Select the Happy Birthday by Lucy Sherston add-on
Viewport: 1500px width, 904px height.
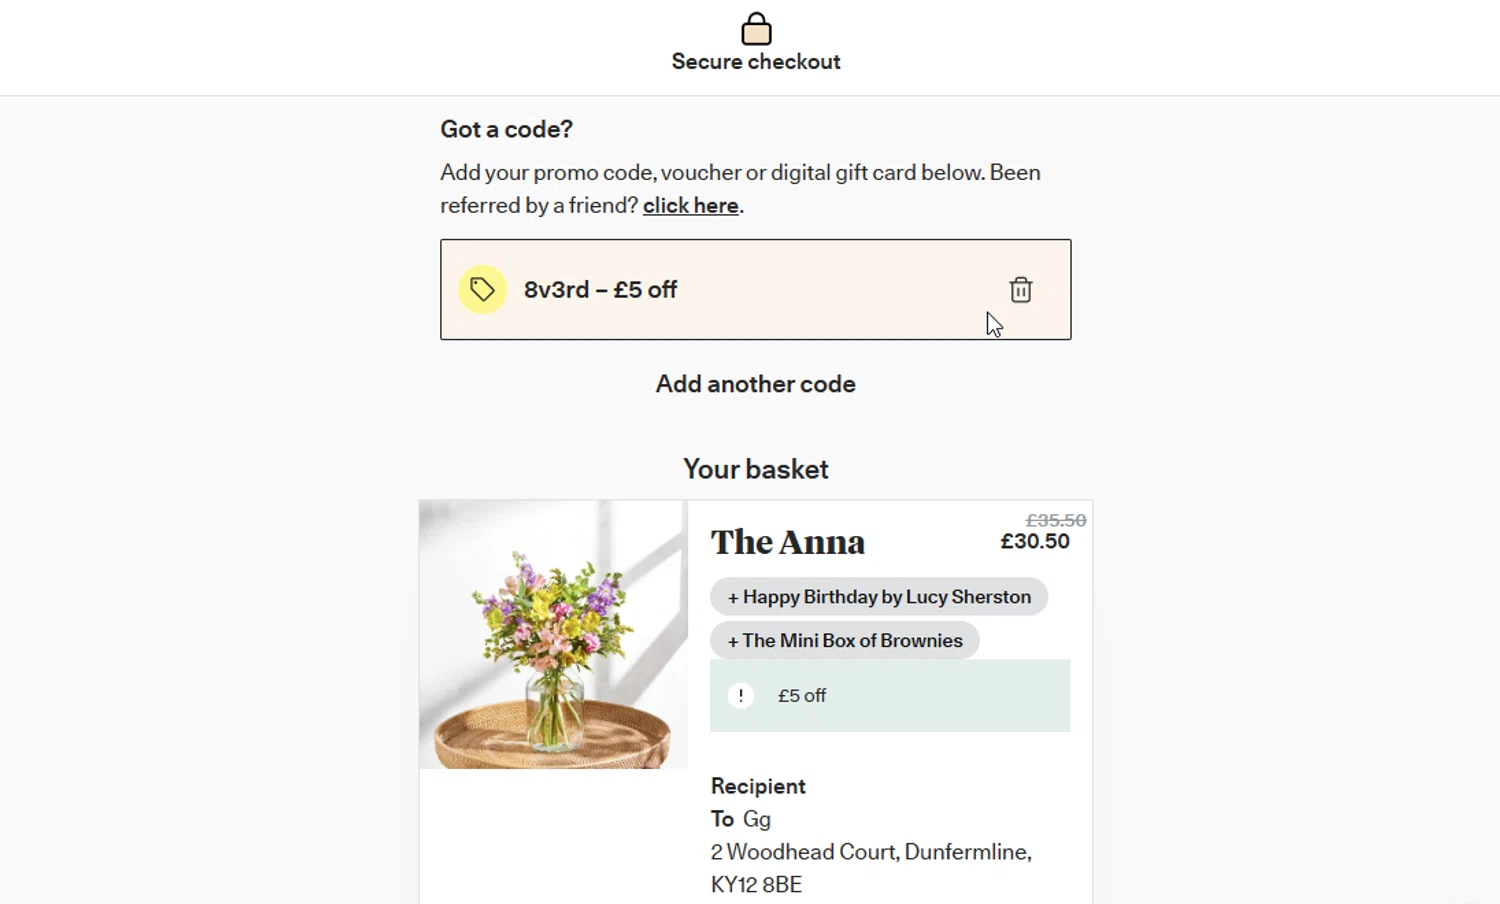tap(878, 597)
